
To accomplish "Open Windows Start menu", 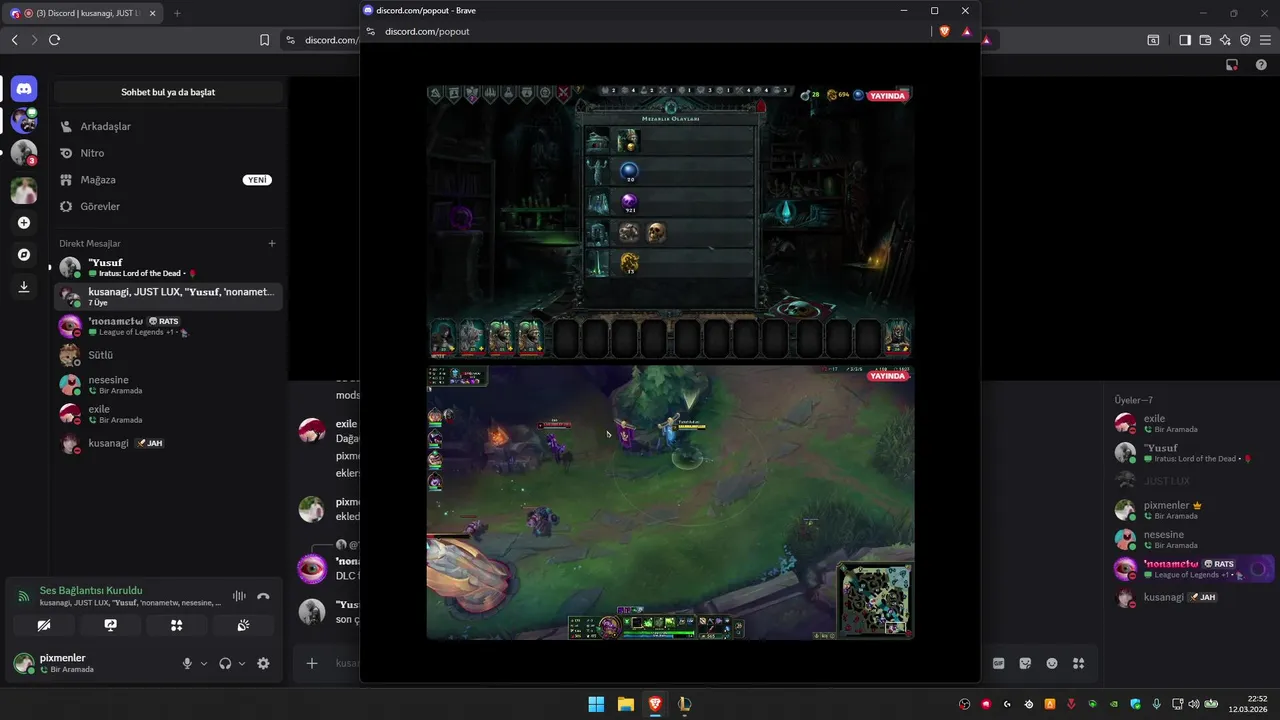I will [596, 704].
